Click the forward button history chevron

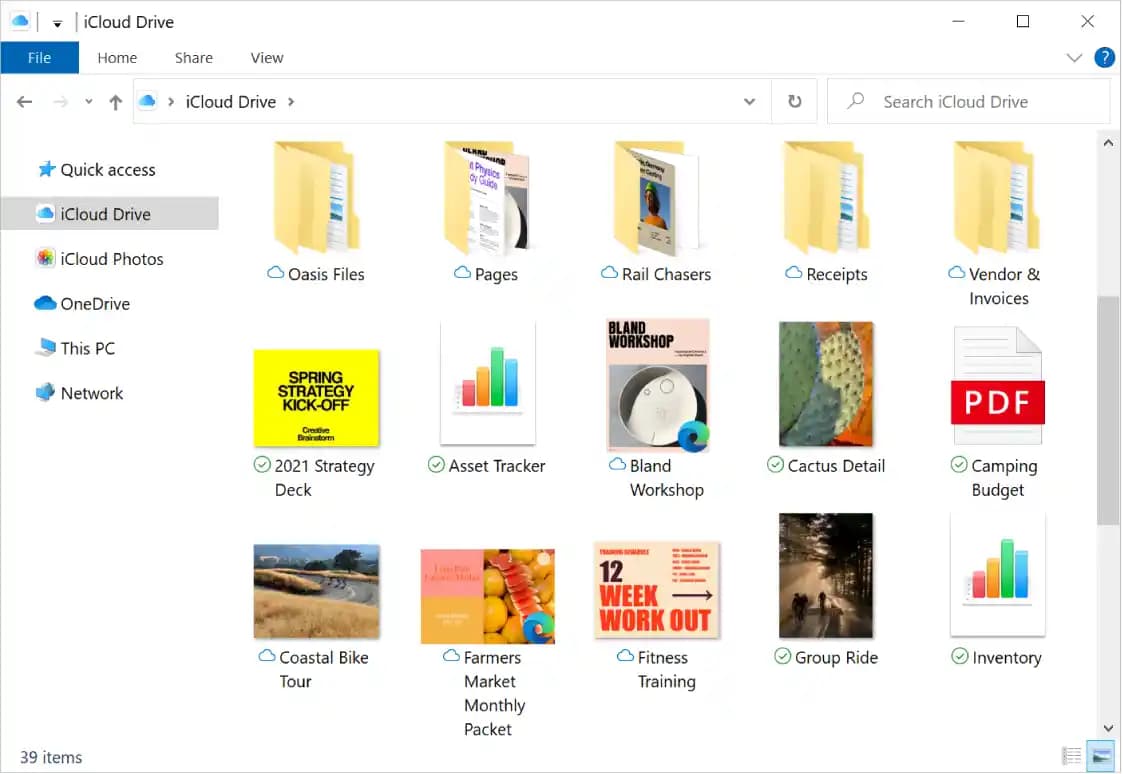tap(88, 101)
